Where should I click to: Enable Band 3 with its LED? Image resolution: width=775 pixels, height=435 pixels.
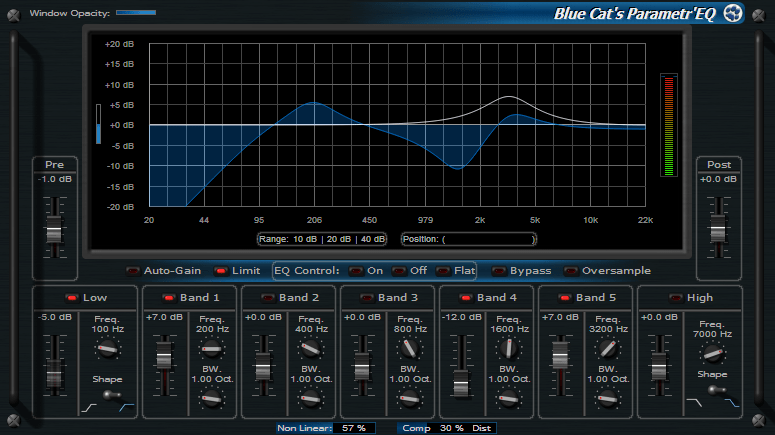click(367, 298)
